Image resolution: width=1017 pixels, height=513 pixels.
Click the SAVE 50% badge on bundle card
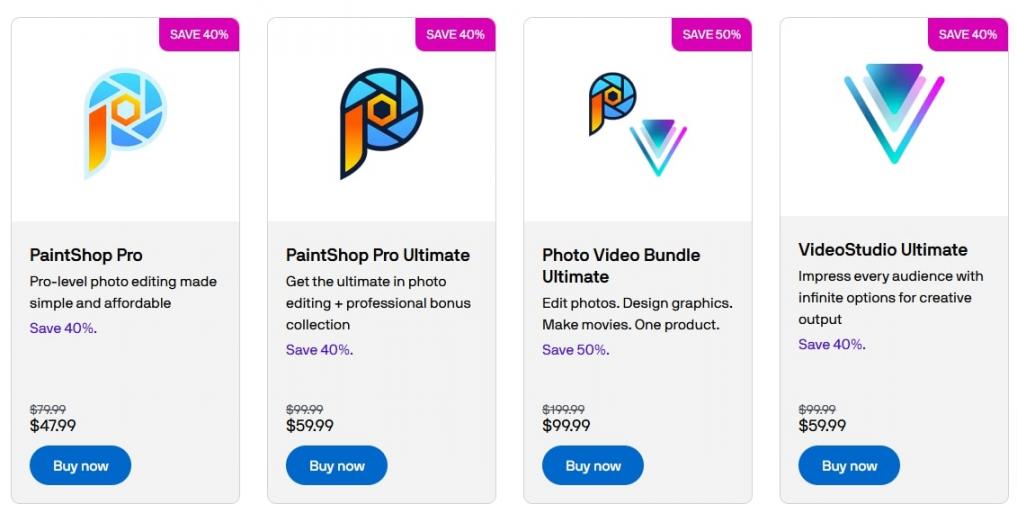711,34
